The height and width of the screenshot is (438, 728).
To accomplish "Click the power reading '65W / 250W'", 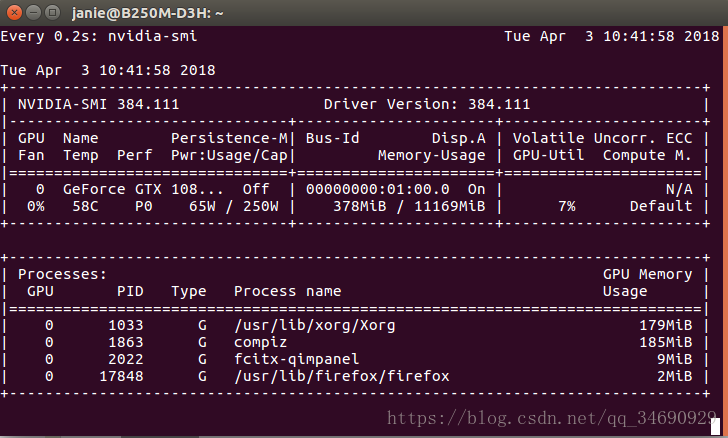I will 234,206.
